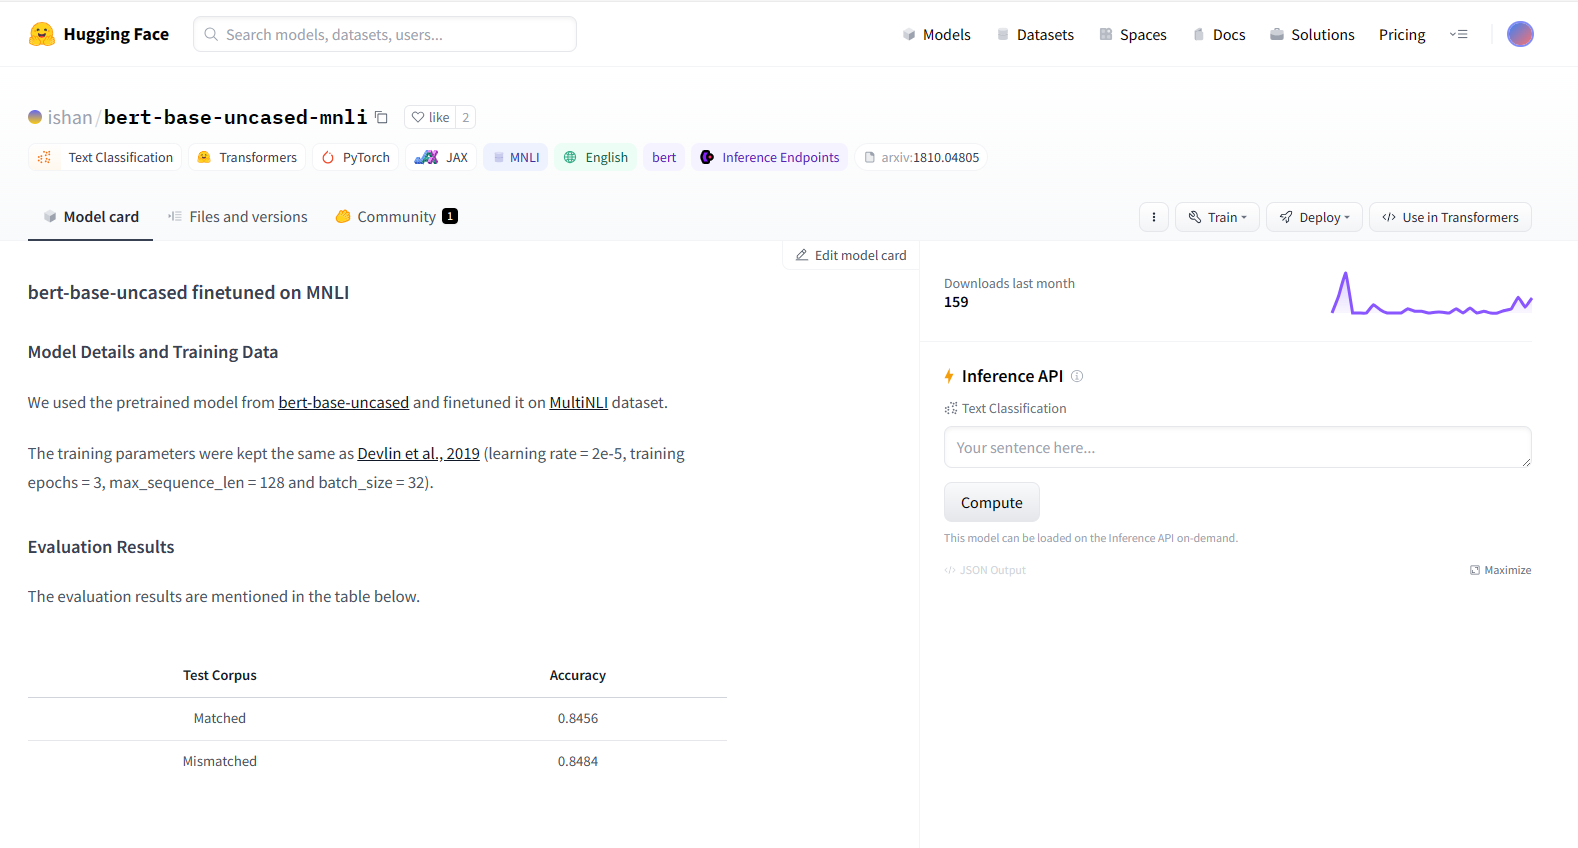Open Docs in top navigation
Viewport: 1578px width, 848px height.
pos(1219,34)
